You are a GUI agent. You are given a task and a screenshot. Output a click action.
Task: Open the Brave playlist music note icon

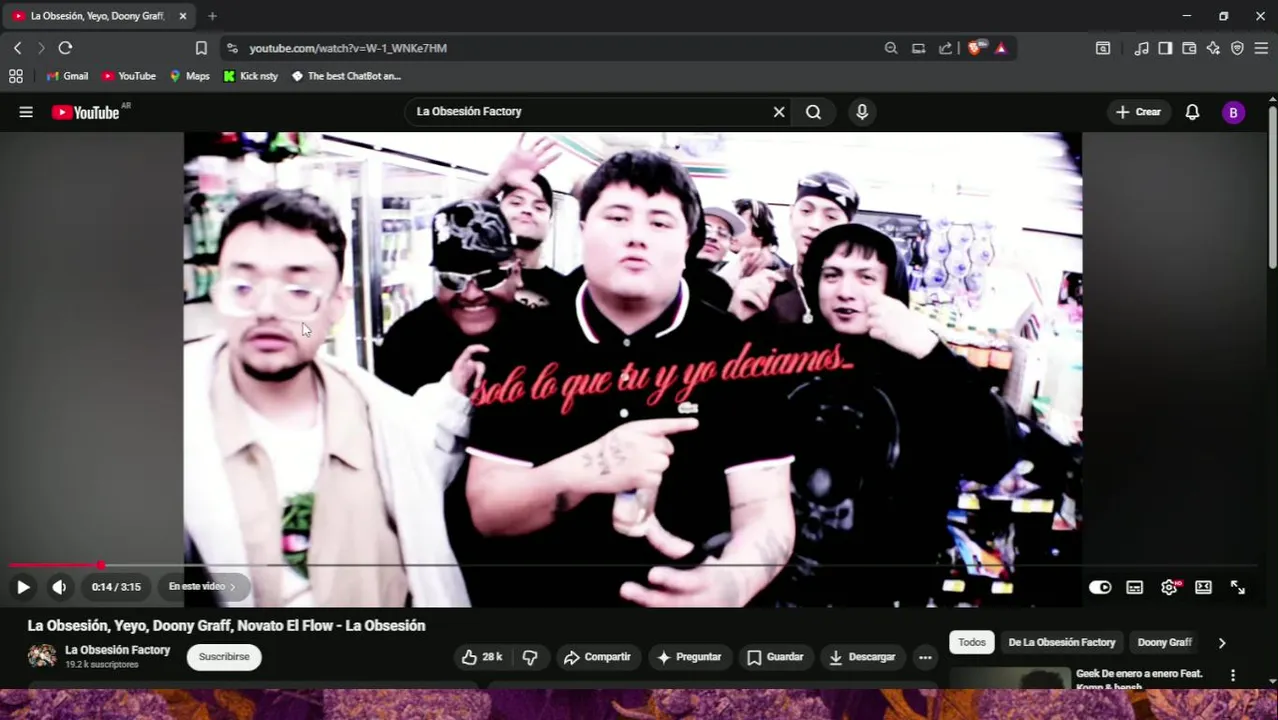point(1141,48)
